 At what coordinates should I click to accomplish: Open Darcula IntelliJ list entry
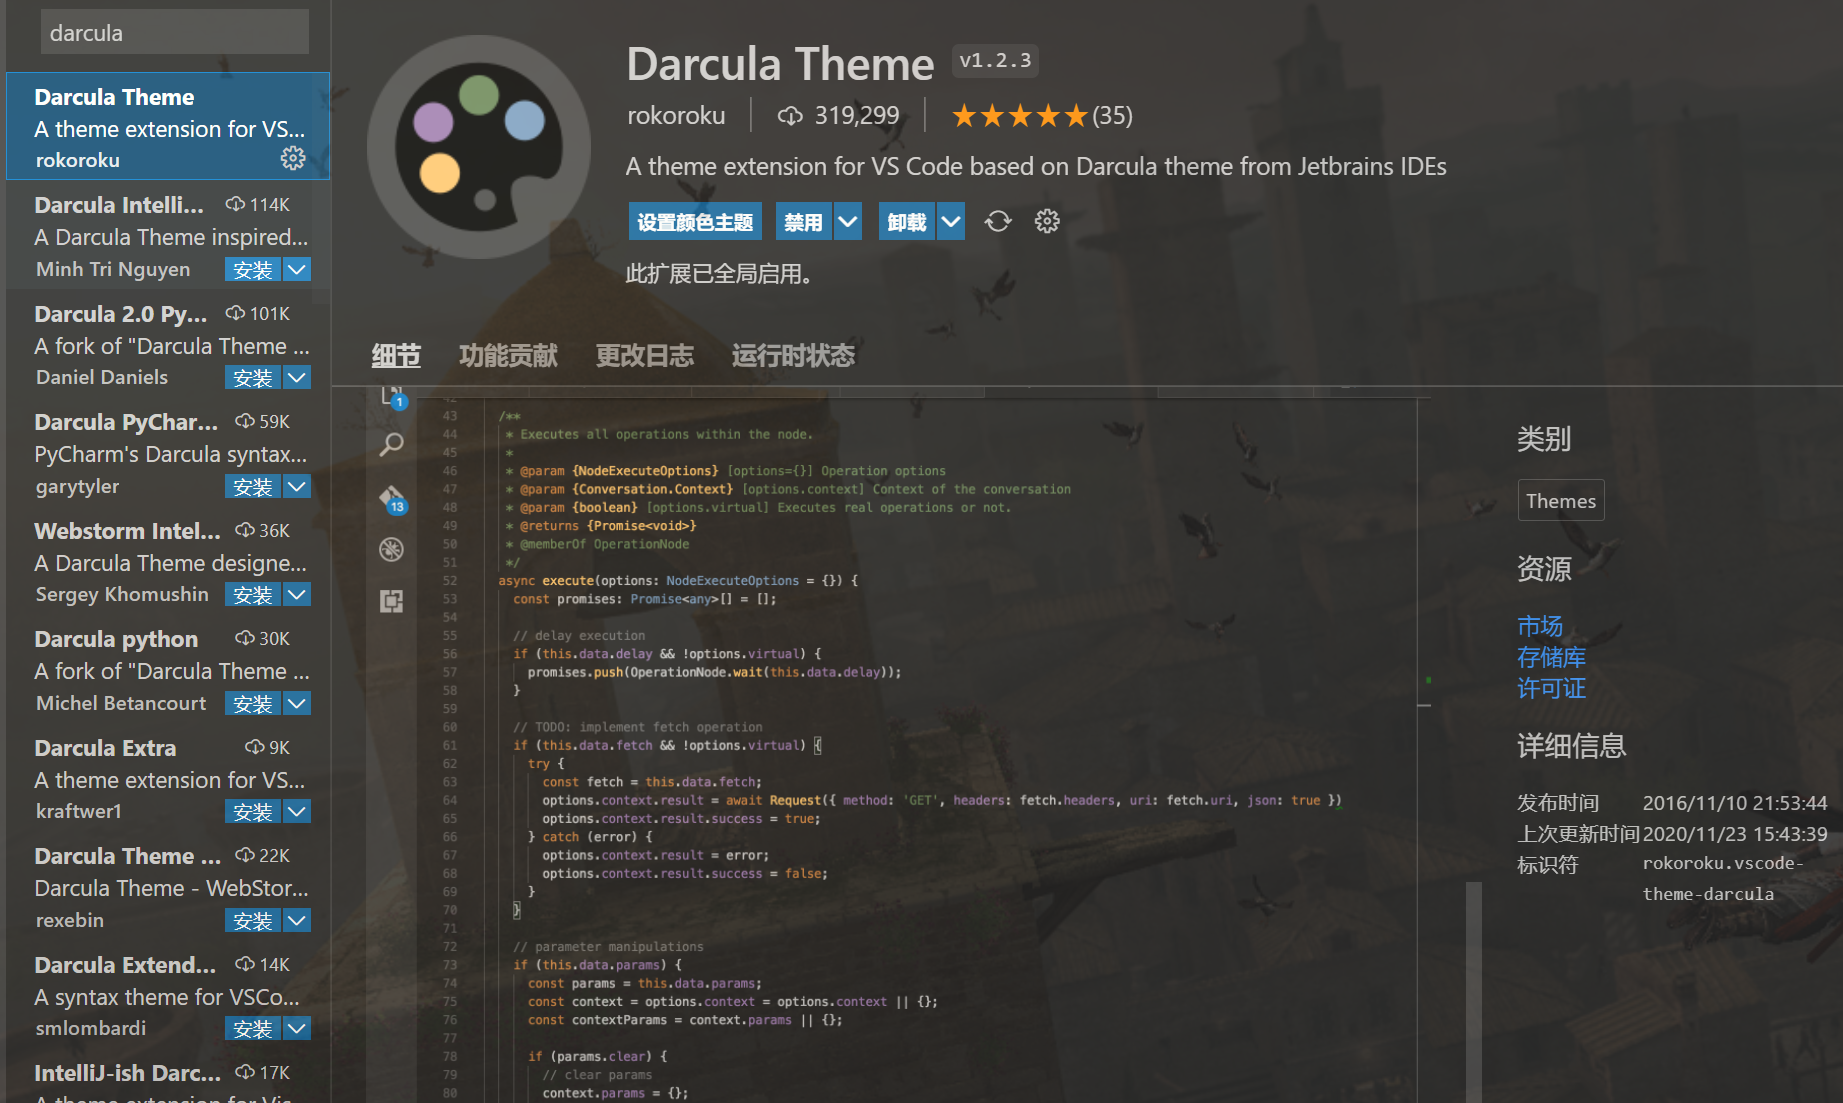pos(168,236)
